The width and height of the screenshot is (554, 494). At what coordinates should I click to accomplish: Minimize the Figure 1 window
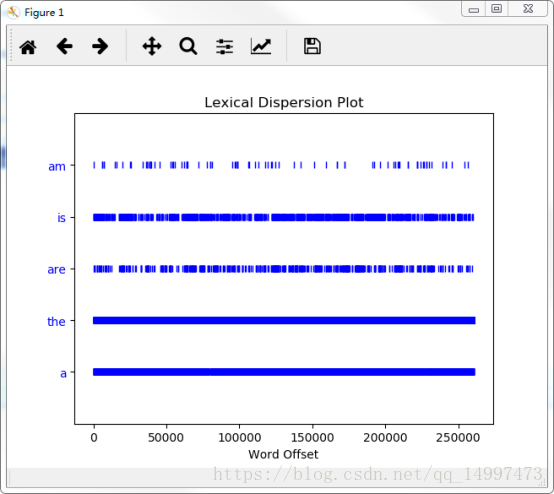[x=473, y=9]
